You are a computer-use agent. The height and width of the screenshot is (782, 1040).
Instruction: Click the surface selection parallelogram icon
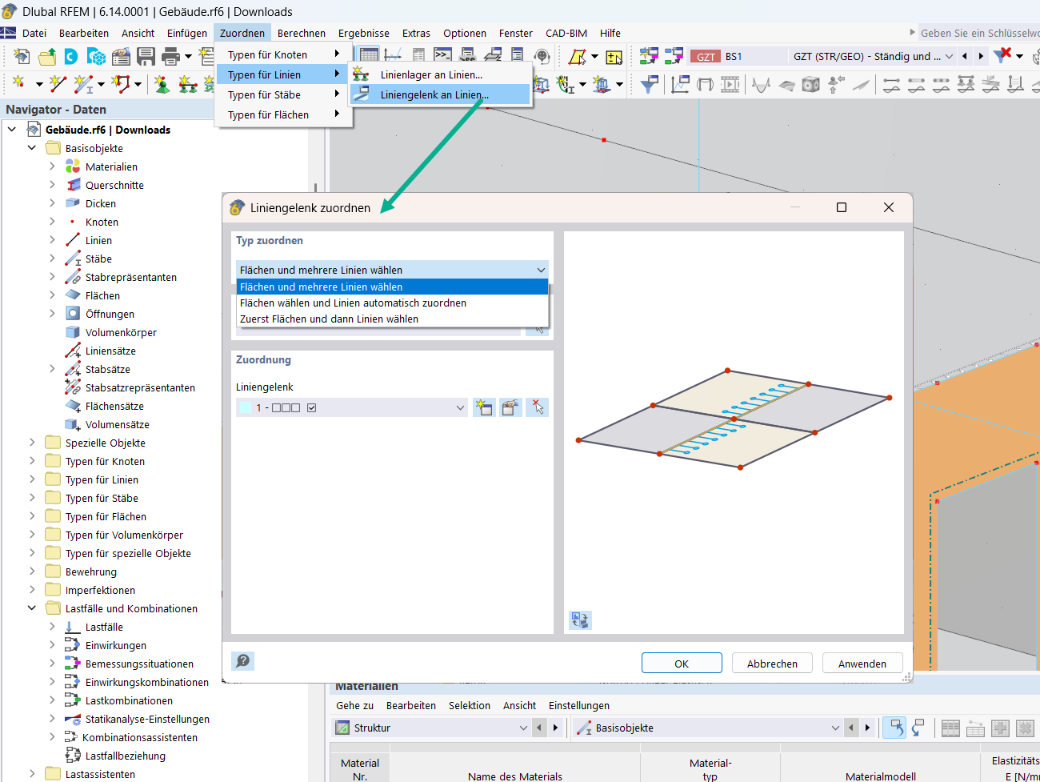pos(577,57)
